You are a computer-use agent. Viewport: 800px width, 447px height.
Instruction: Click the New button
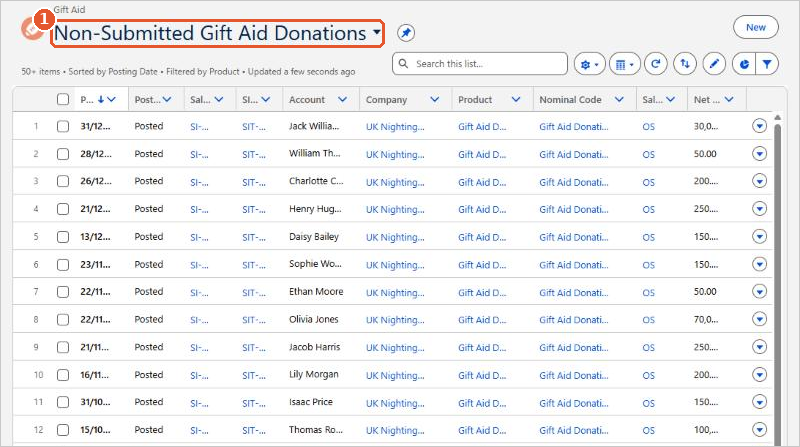(x=756, y=28)
